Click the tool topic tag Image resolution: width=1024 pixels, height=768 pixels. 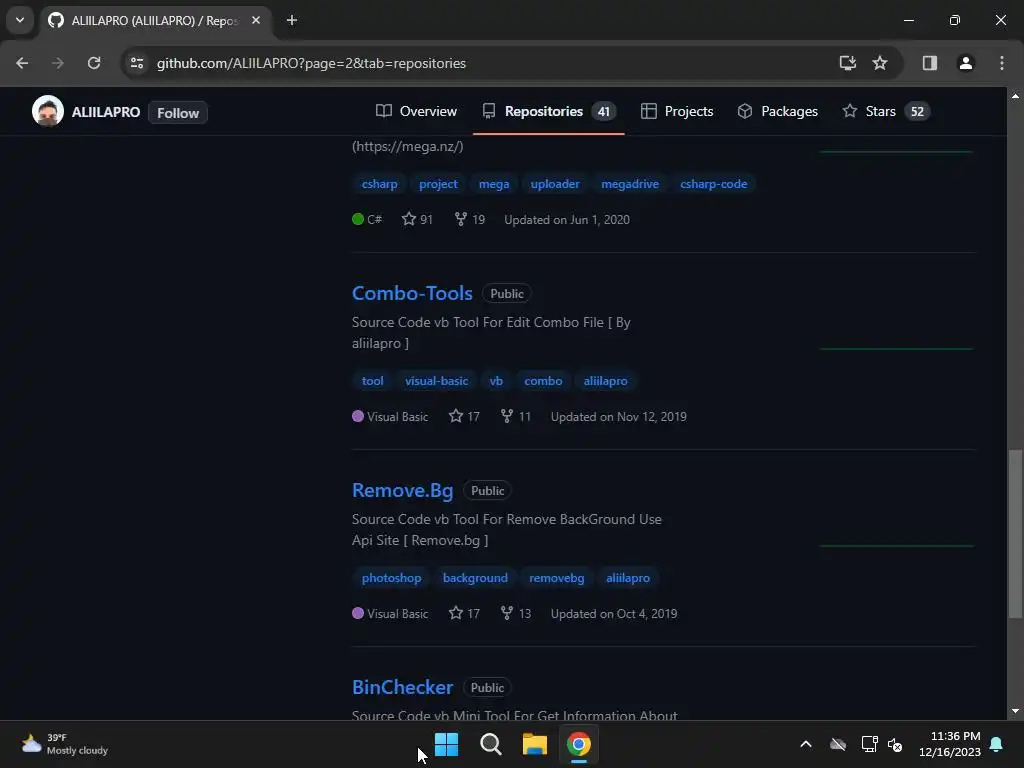pyautogui.click(x=372, y=381)
